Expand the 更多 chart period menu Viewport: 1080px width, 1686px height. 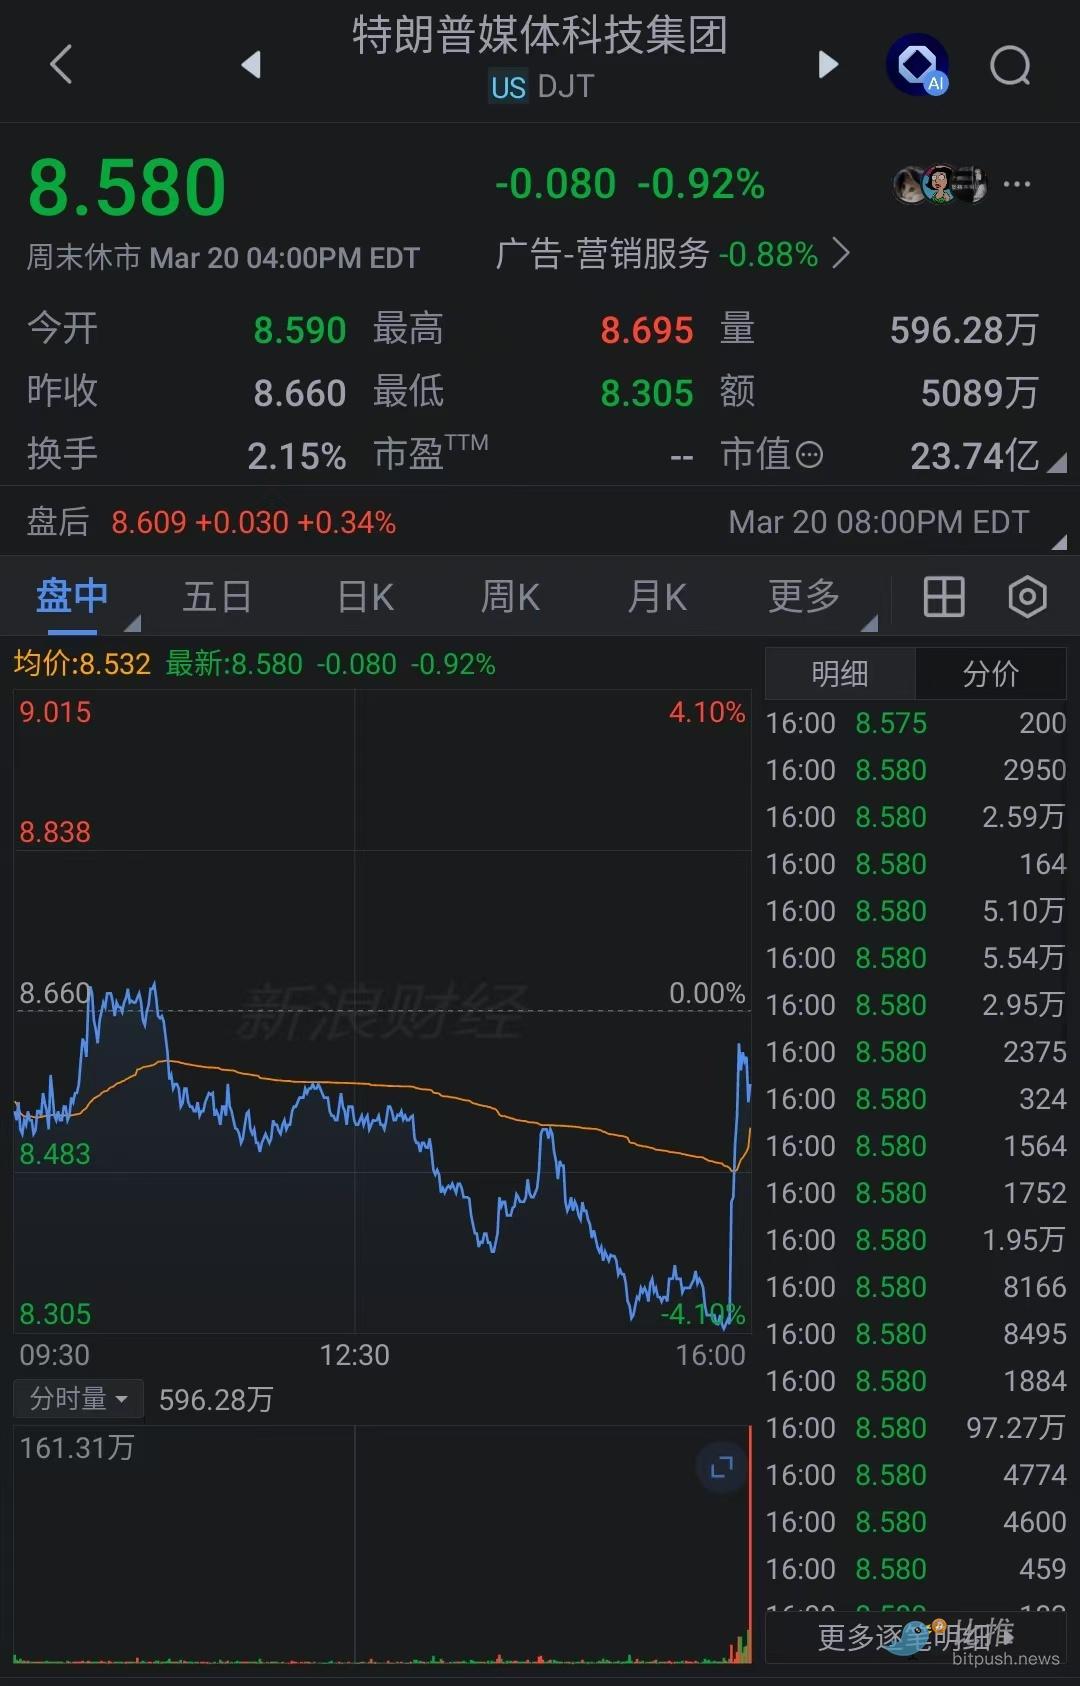[804, 597]
